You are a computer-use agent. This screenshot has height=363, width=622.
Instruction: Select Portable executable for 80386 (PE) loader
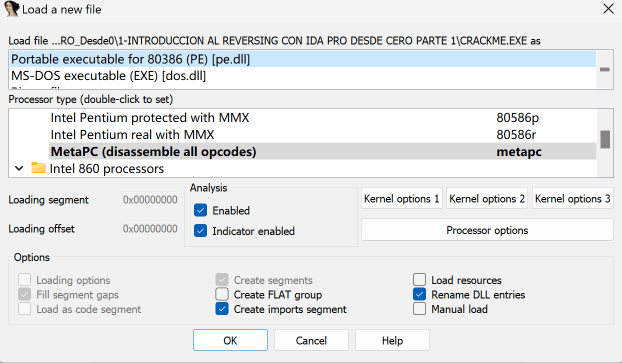(303, 59)
